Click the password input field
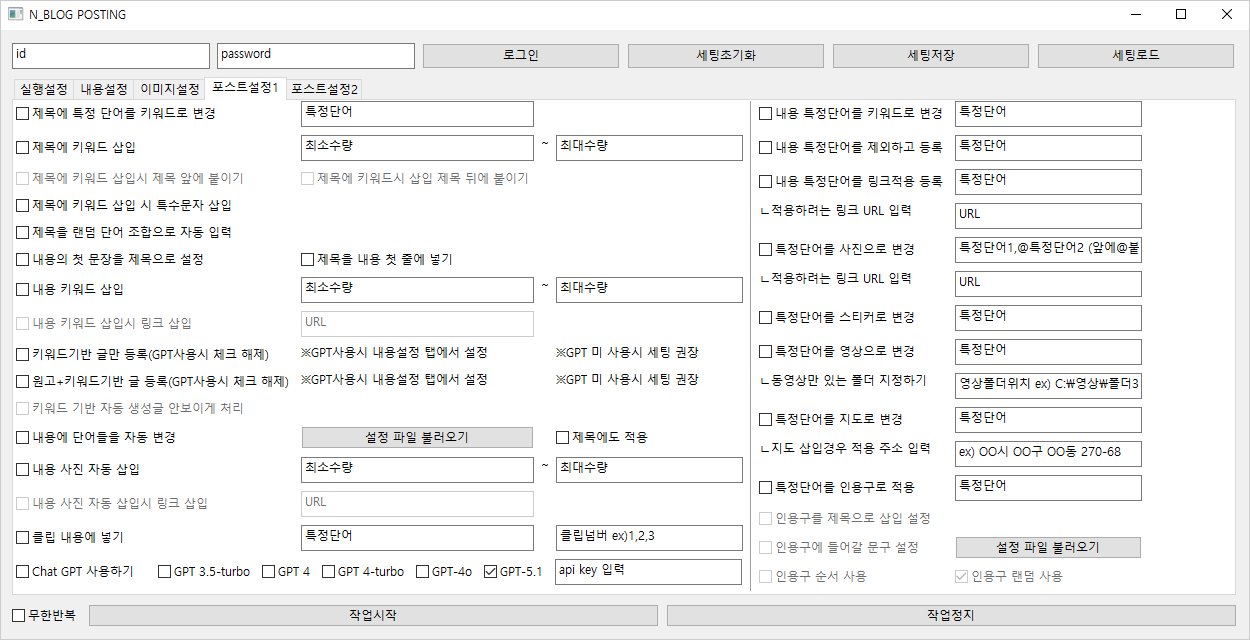 [x=315, y=56]
